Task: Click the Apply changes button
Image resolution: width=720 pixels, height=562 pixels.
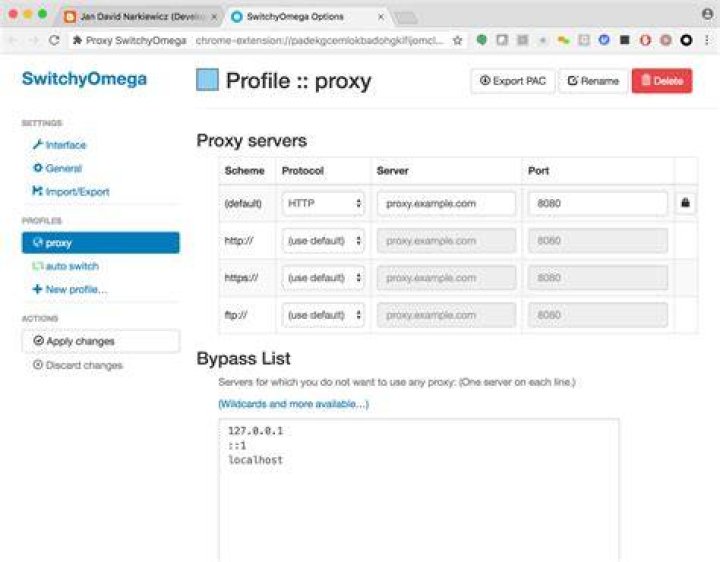Action: point(101,341)
